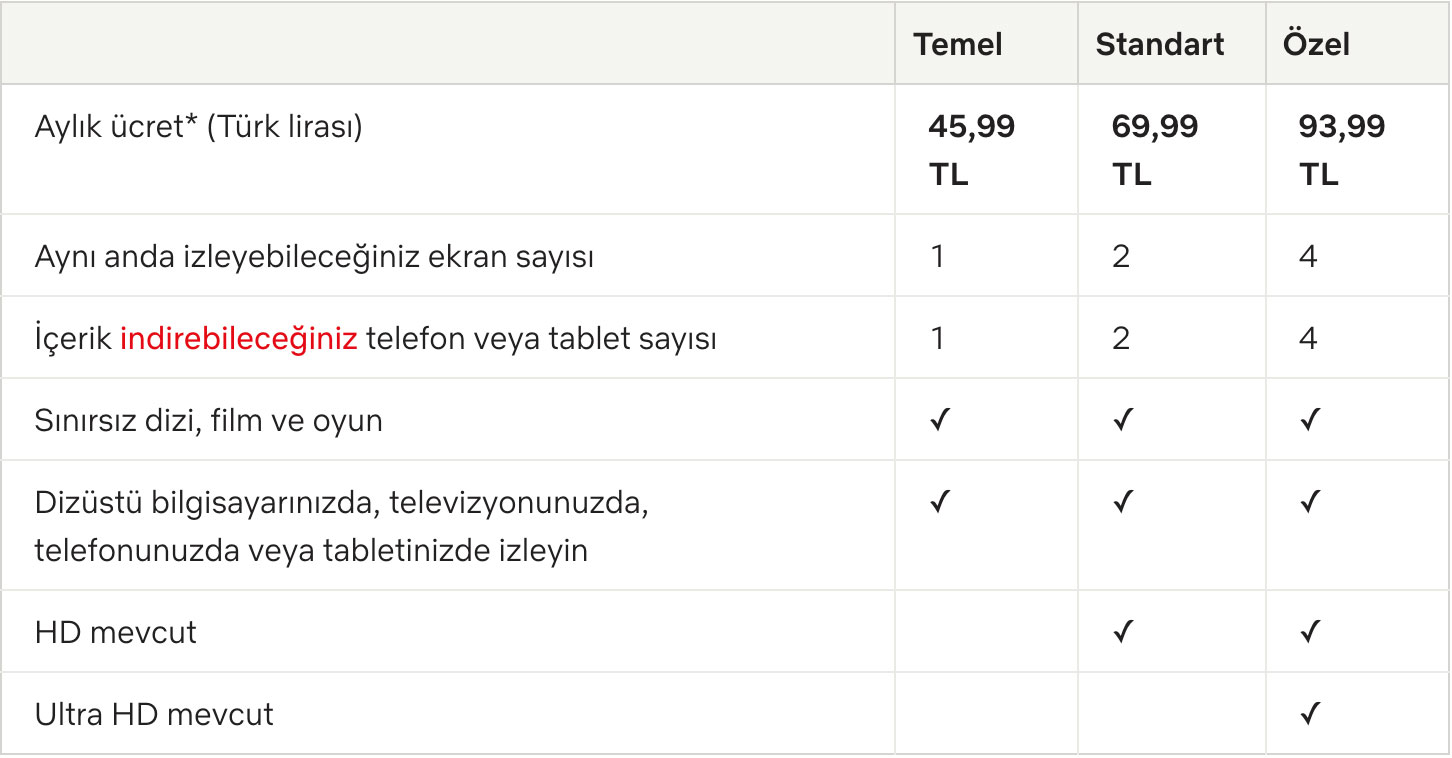
Task: Click Standart download device count 2 in 'İçerik' row
Action: click(x=1121, y=339)
